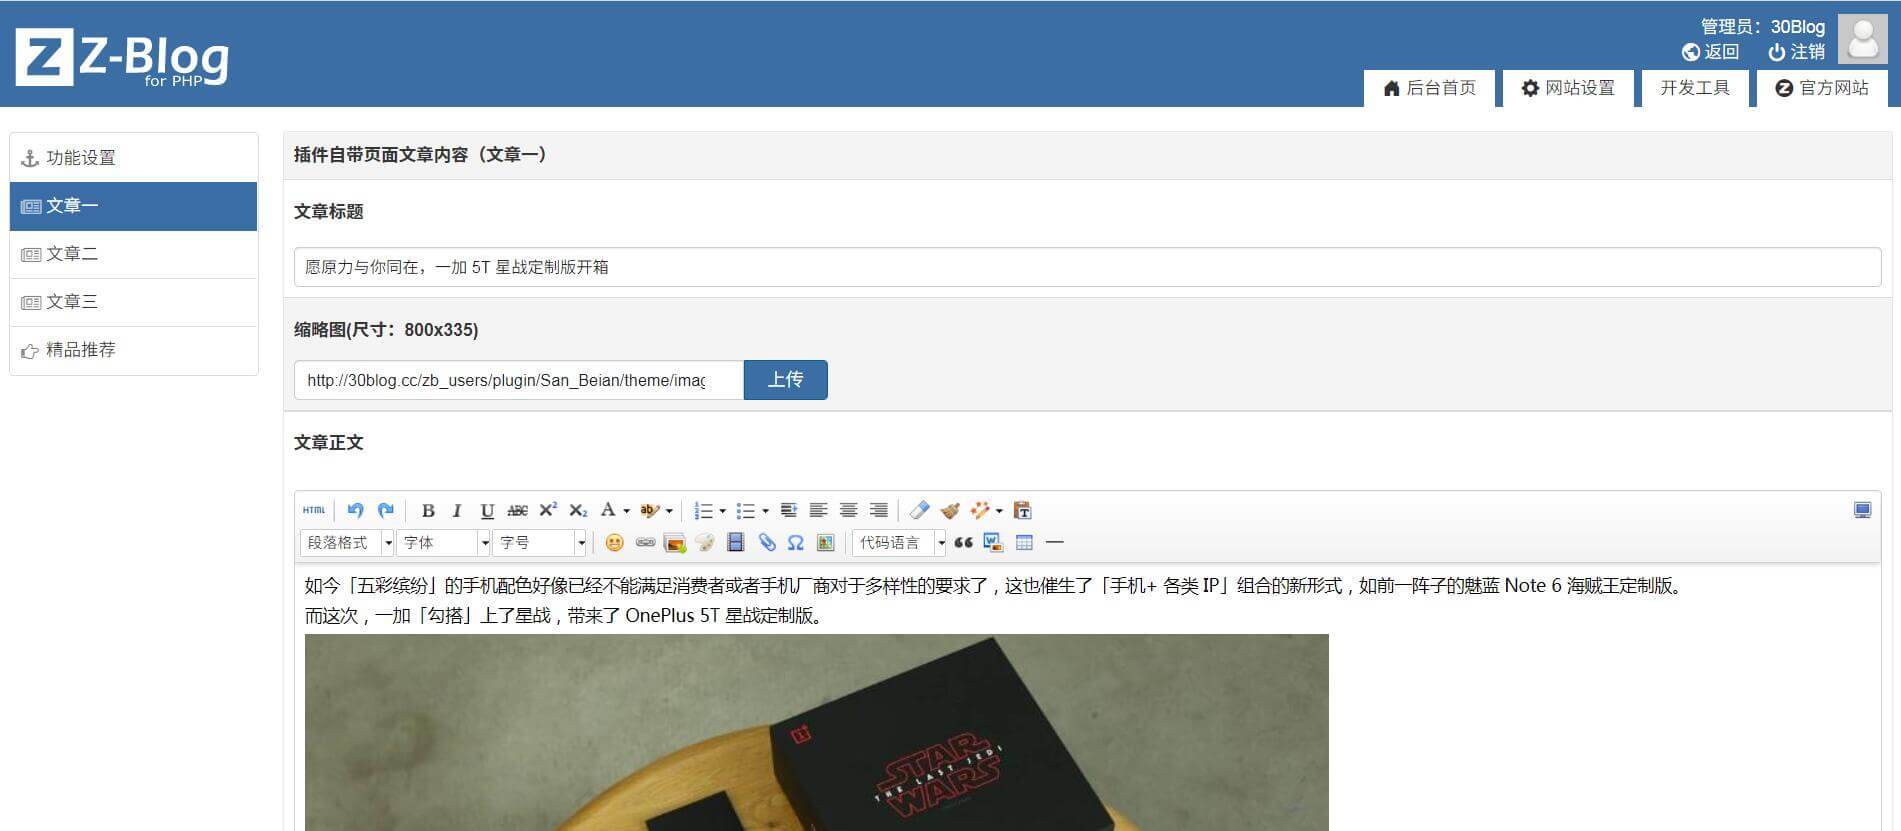
Task: Open highlight color dropdown arrow
Action: coord(669,511)
